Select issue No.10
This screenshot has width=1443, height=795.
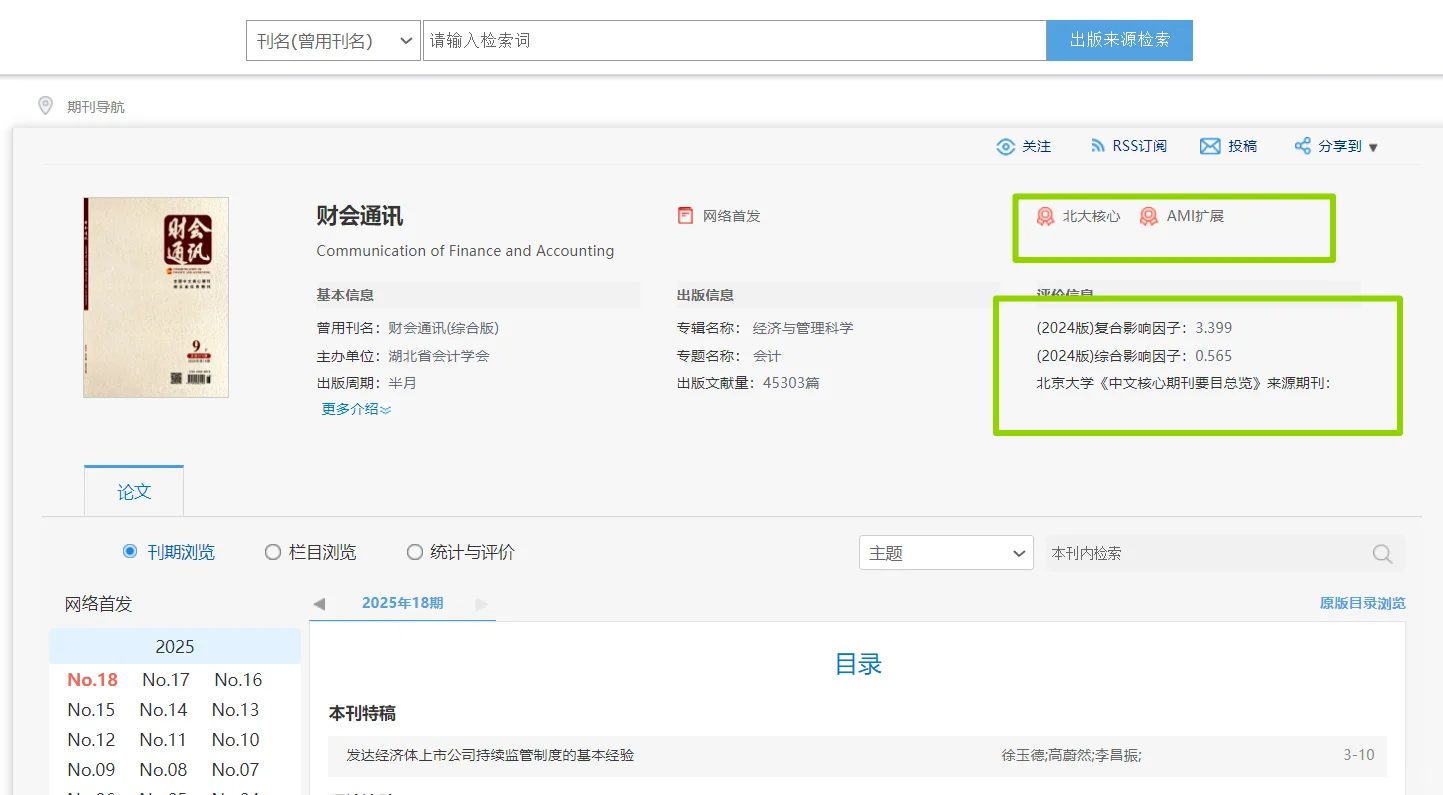[236, 740]
